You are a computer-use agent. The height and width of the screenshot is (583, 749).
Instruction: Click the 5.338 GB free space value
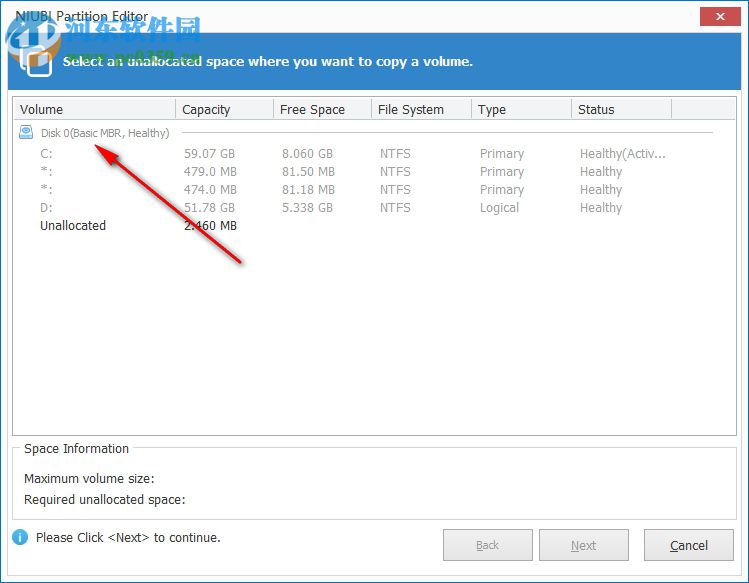coord(307,207)
